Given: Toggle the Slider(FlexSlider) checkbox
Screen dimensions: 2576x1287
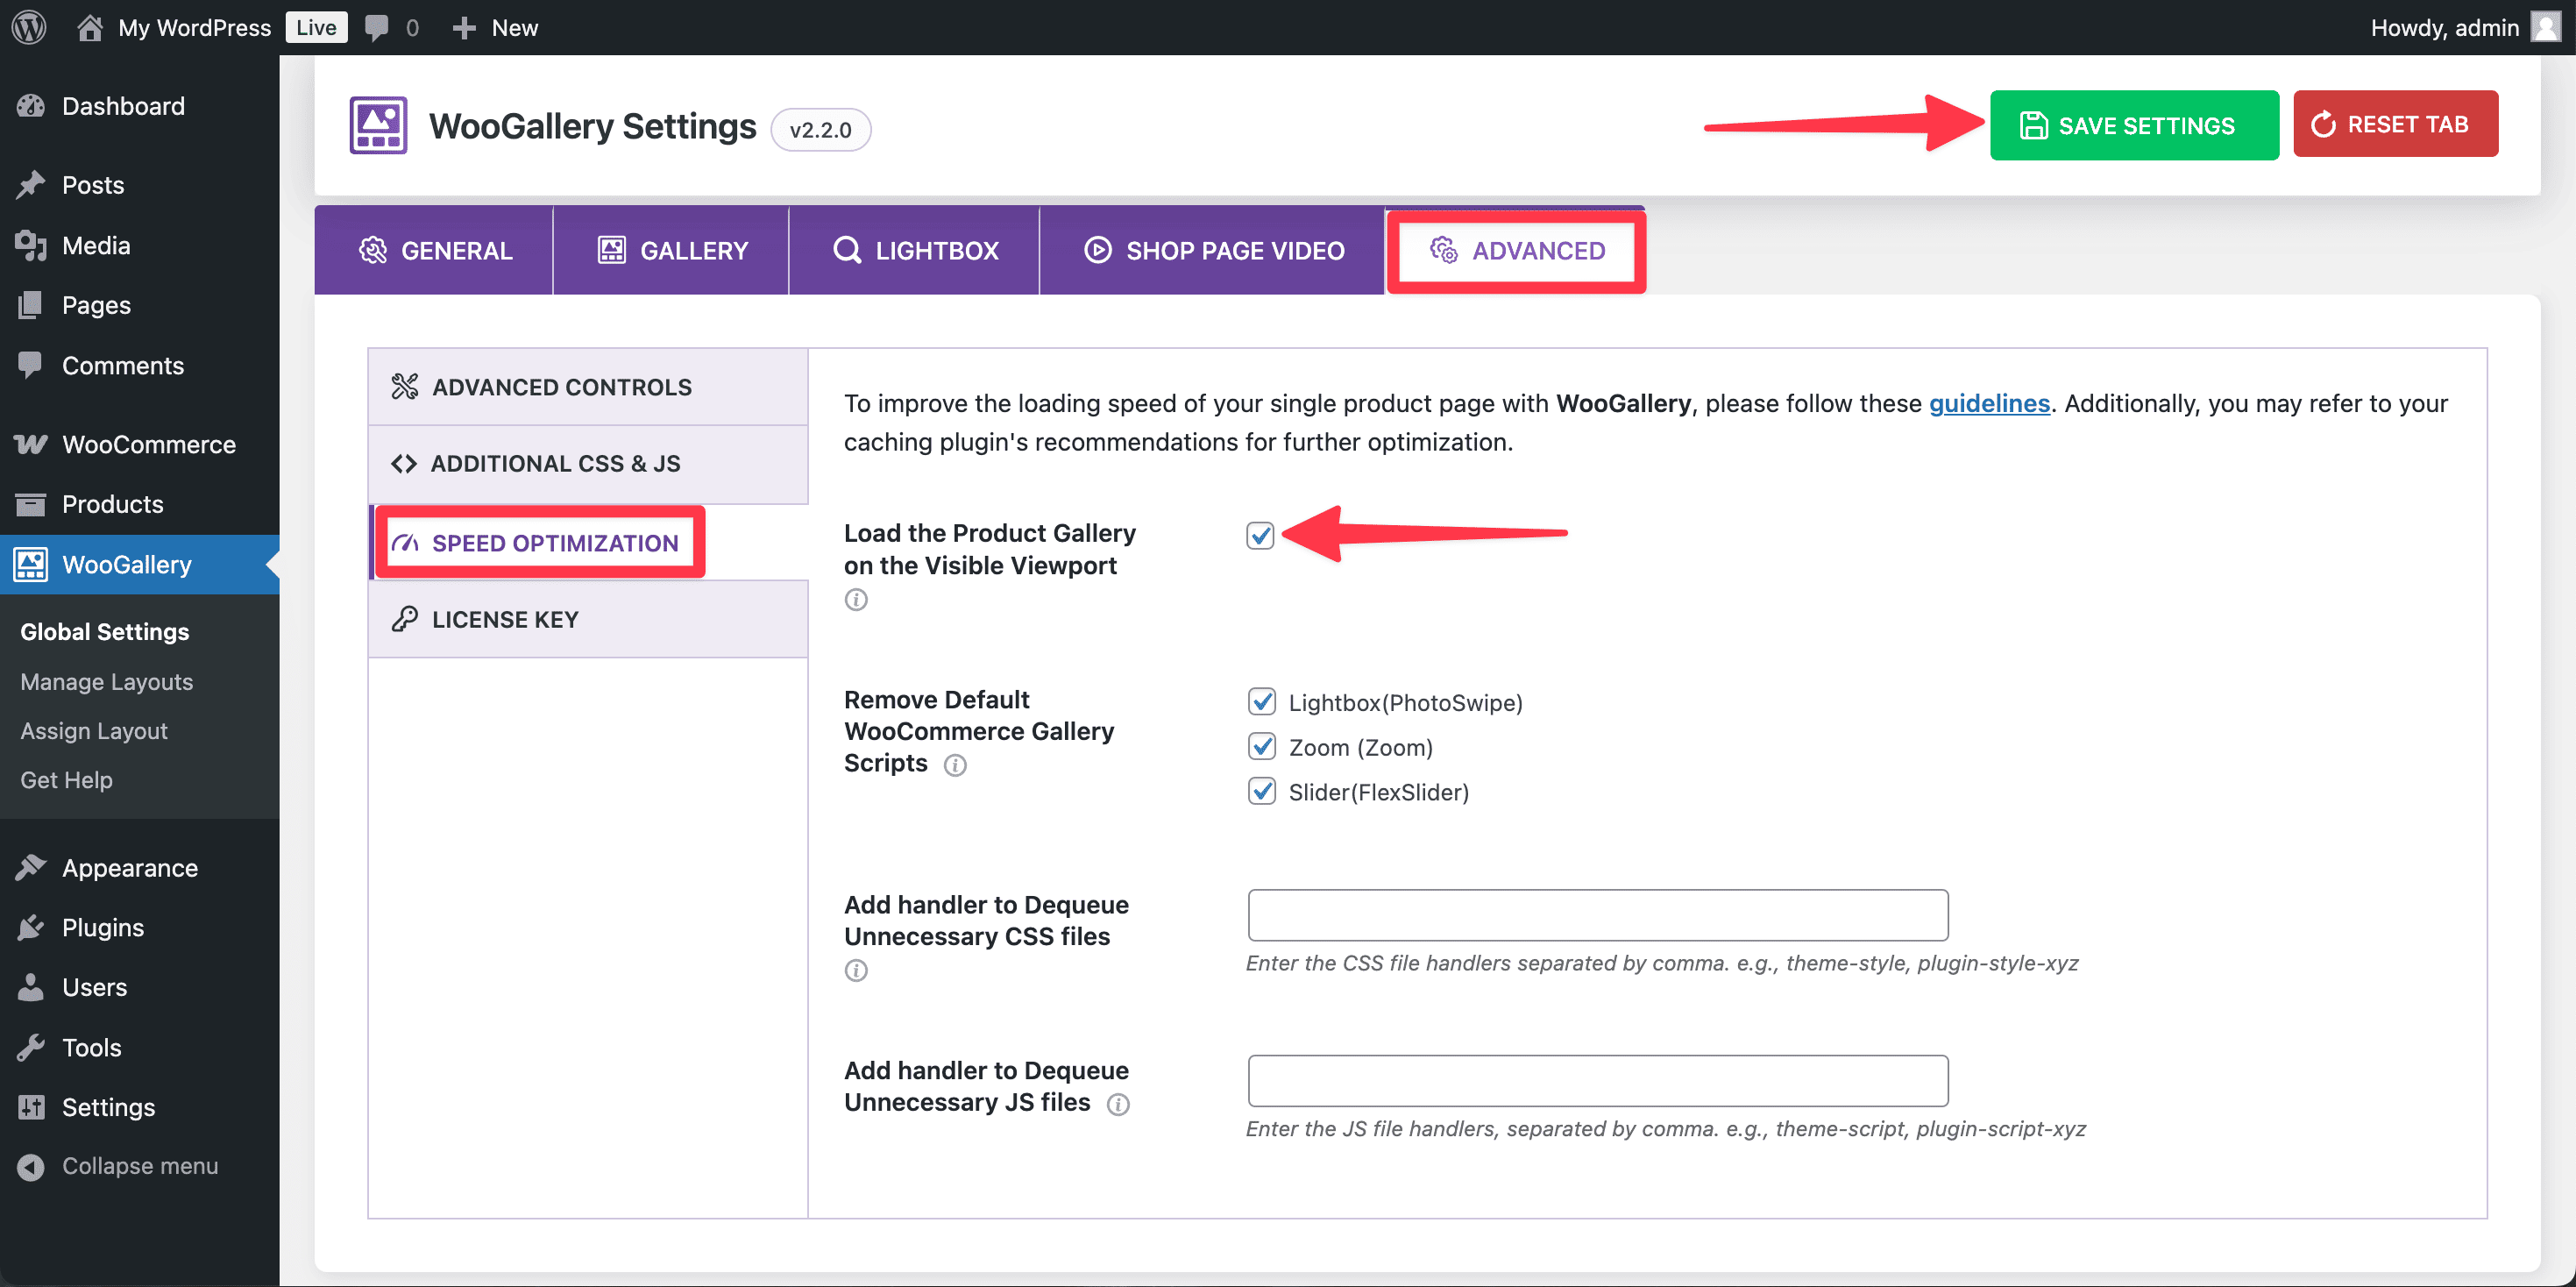Looking at the screenshot, I should 1262,792.
